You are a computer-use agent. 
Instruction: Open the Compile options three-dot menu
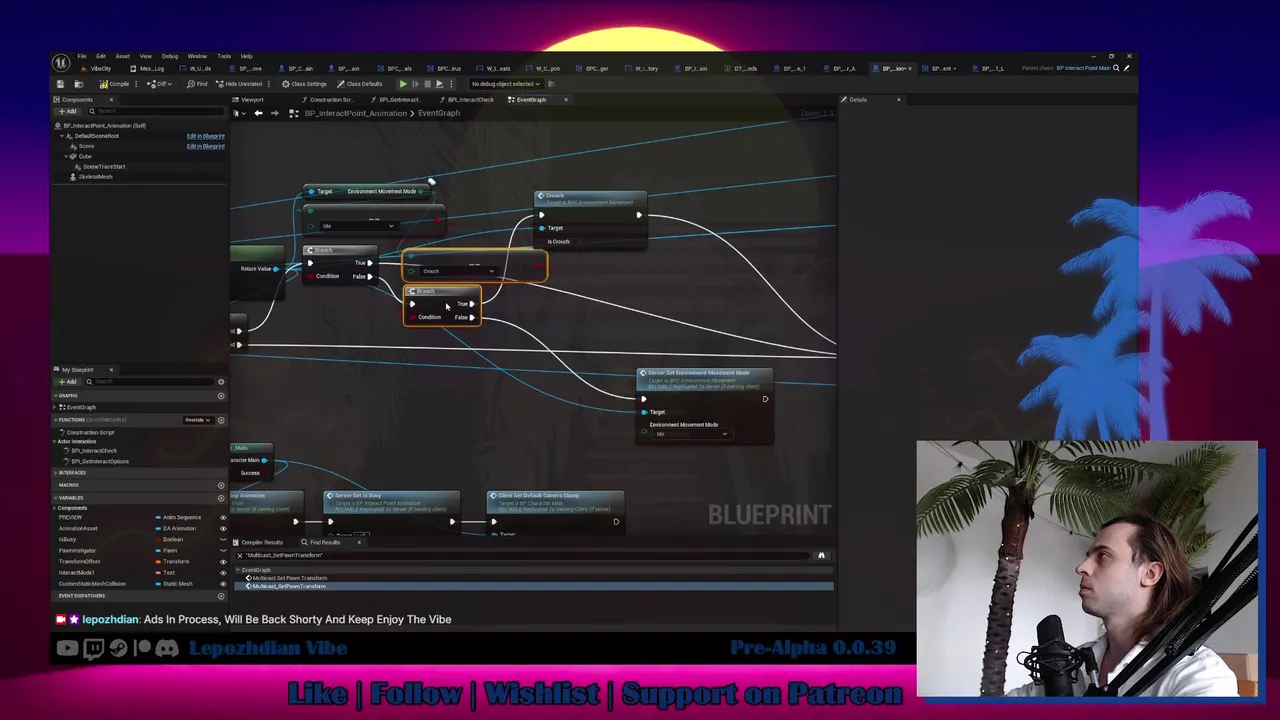(137, 84)
